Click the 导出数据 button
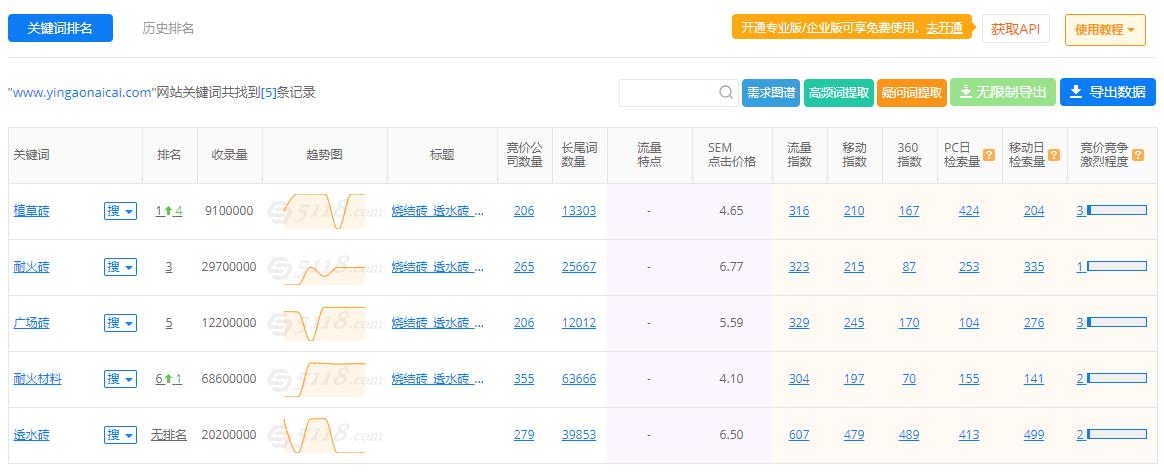 tap(1108, 93)
